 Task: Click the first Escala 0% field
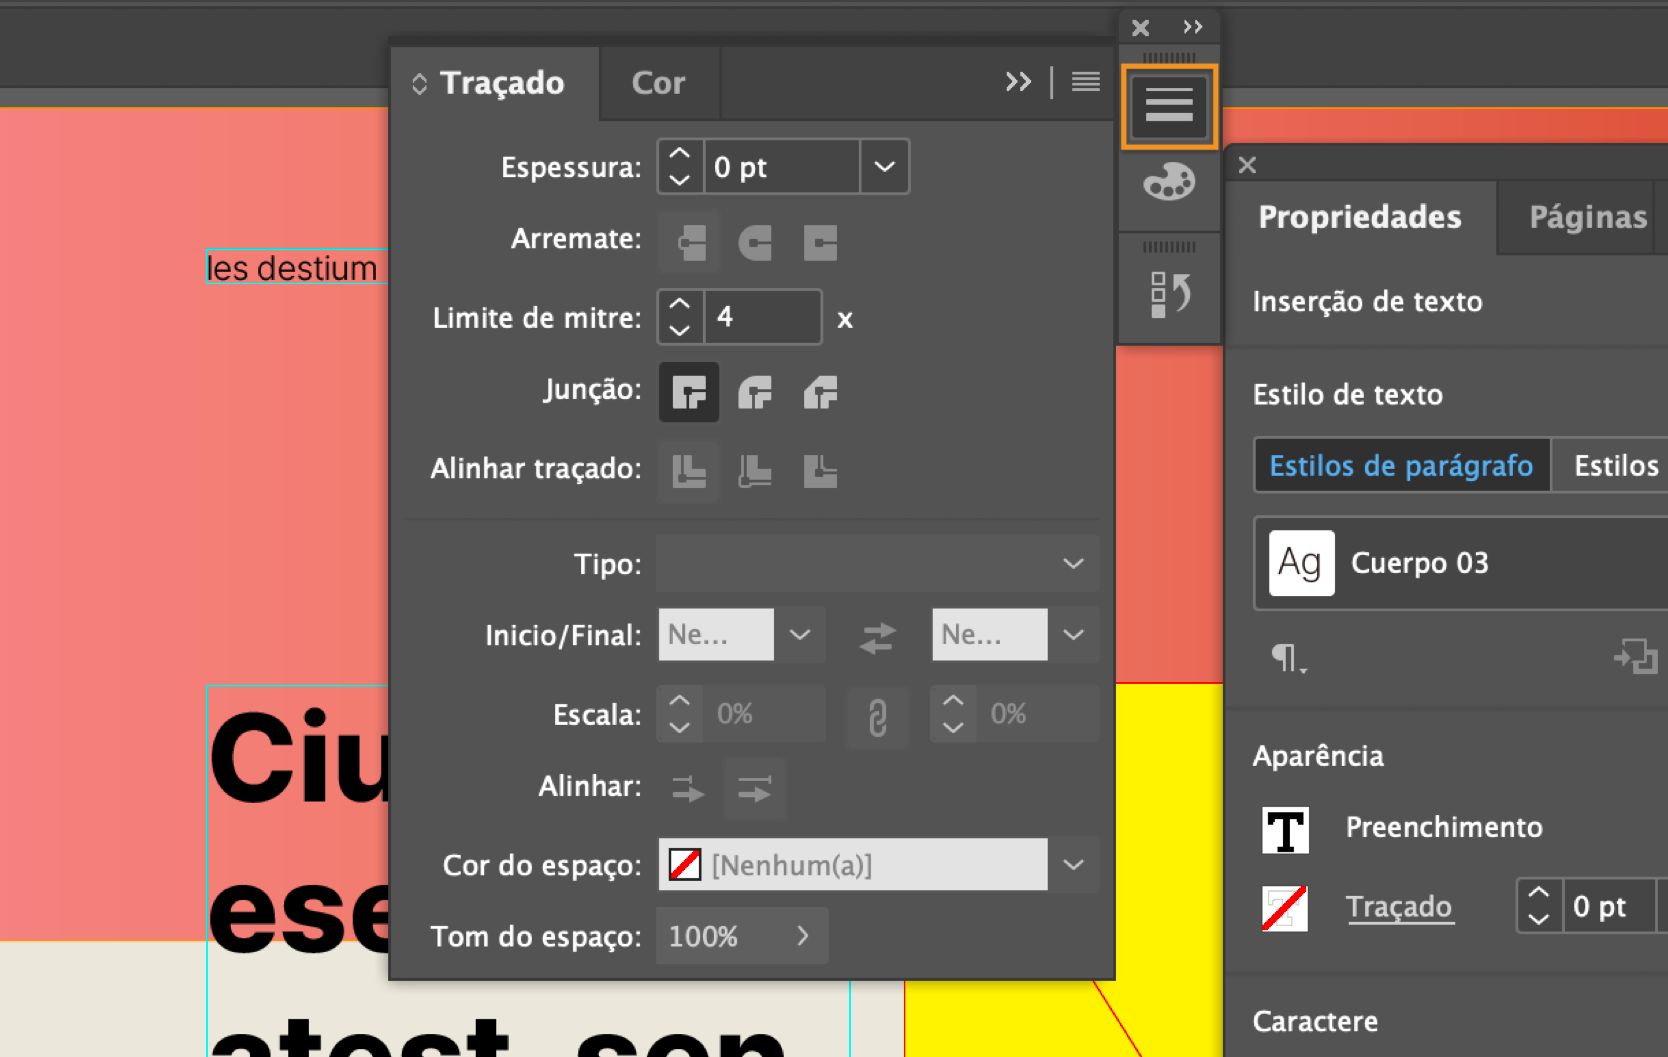[x=765, y=714]
